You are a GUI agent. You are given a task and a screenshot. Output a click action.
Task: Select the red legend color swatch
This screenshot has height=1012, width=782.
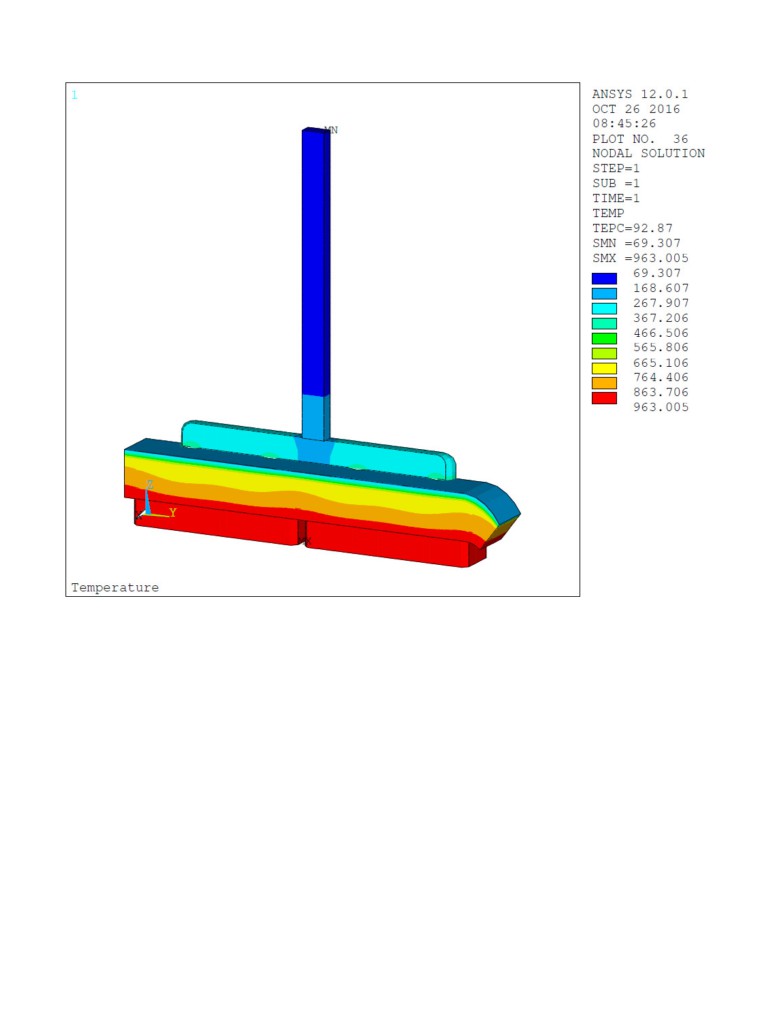604,398
